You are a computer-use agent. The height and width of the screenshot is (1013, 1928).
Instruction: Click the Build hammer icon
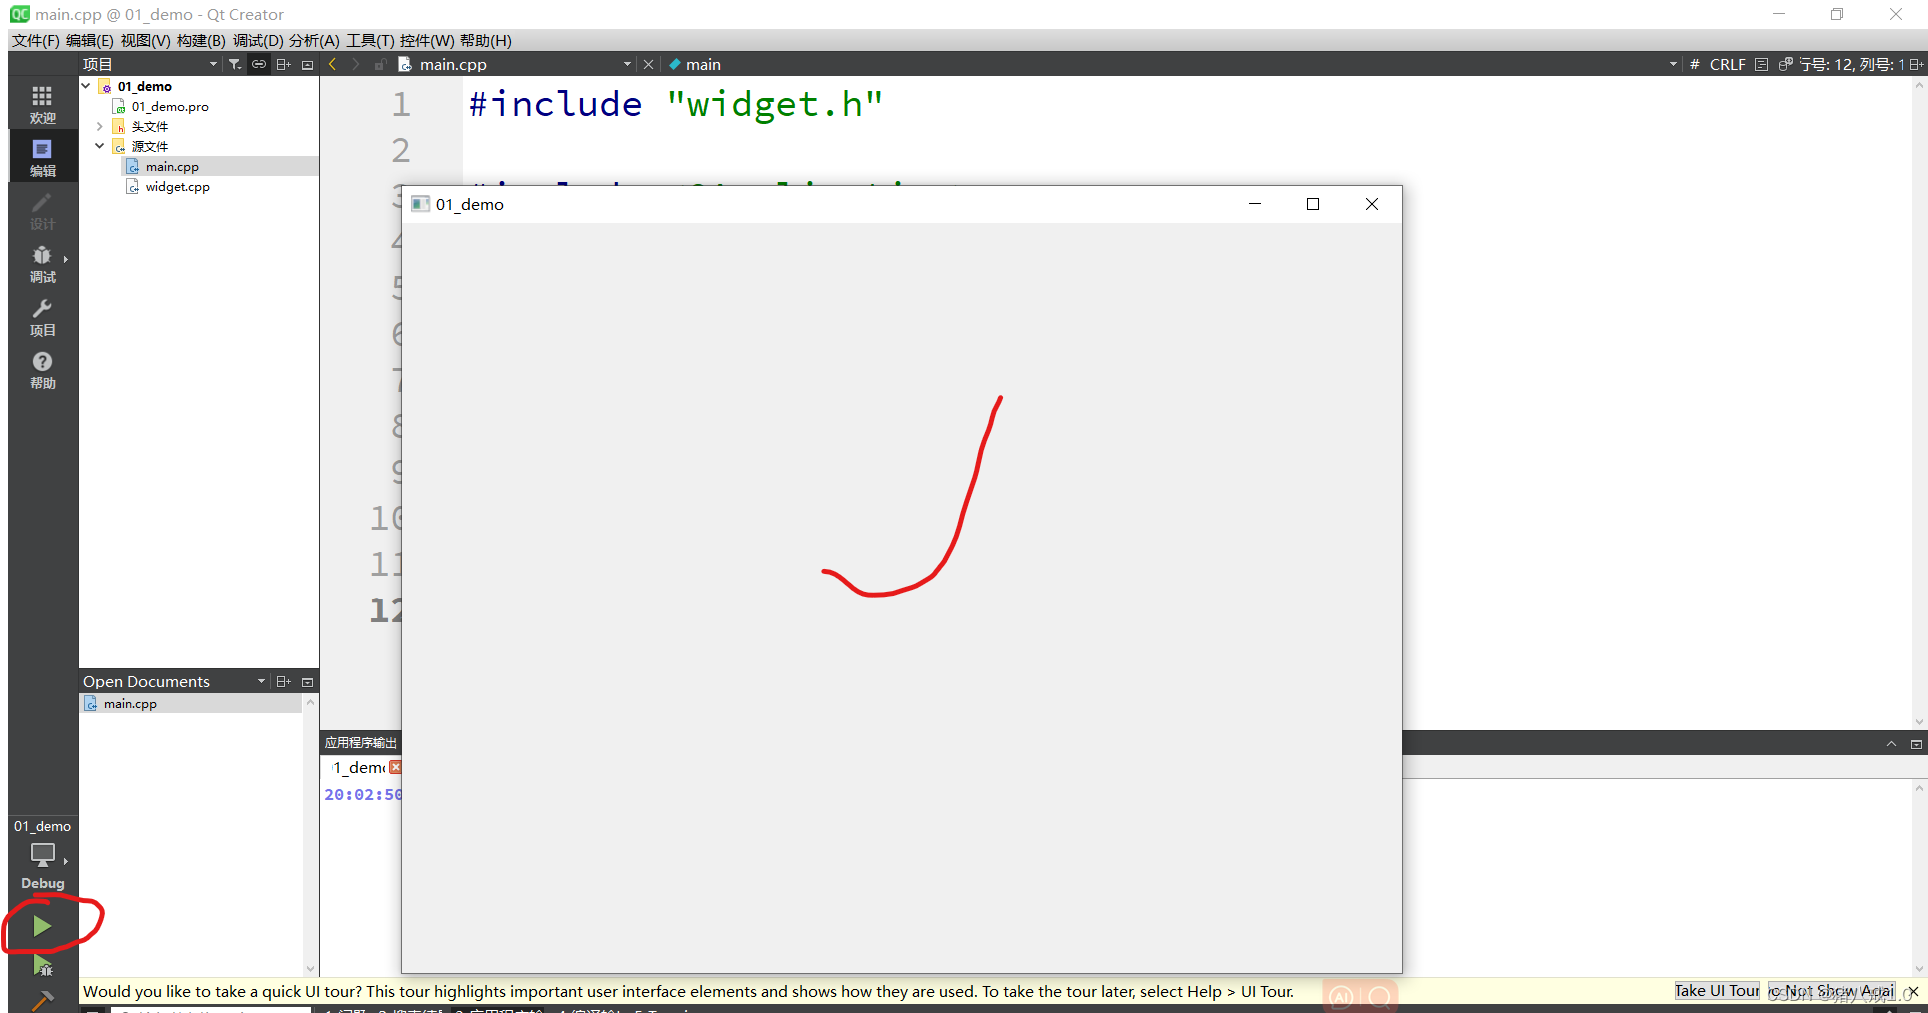pos(42,999)
